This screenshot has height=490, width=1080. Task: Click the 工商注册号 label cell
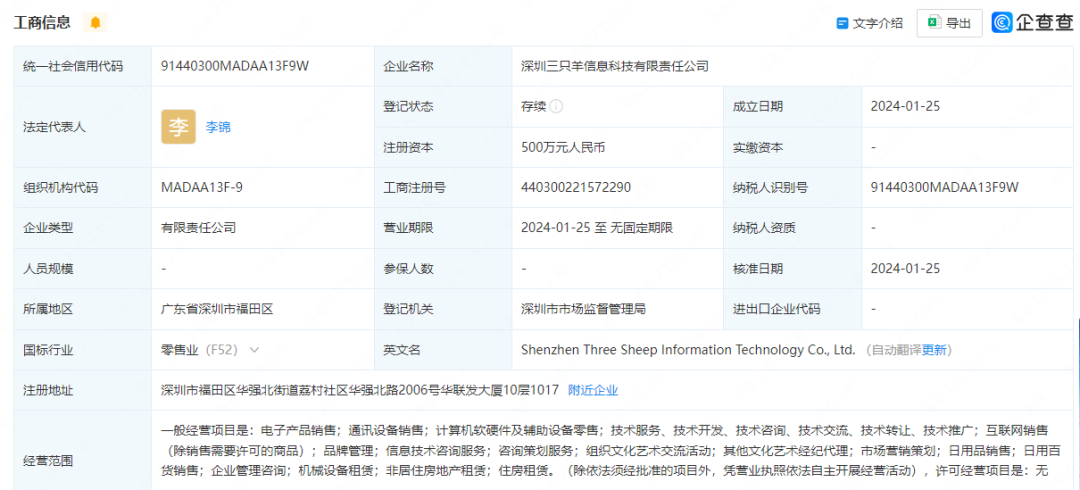pyautogui.click(x=443, y=187)
